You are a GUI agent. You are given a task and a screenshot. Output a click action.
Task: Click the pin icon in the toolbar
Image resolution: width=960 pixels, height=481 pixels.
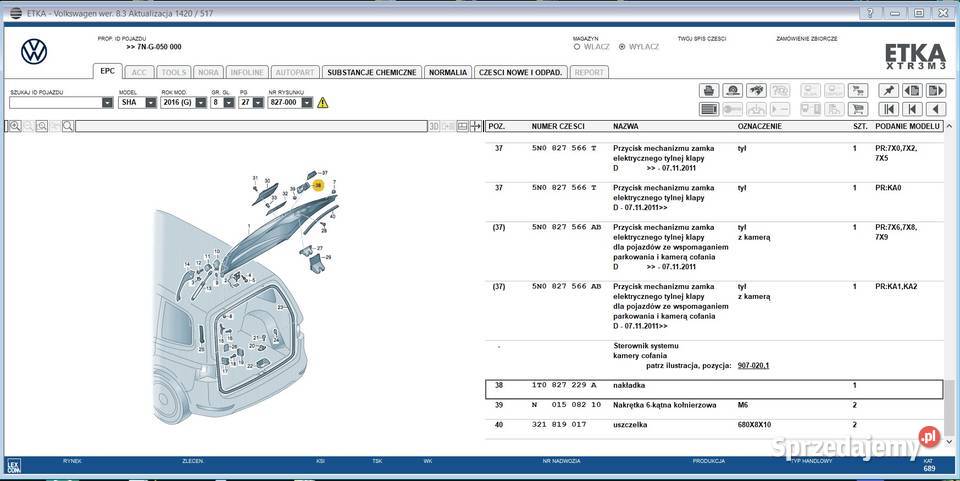click(887, 90)
